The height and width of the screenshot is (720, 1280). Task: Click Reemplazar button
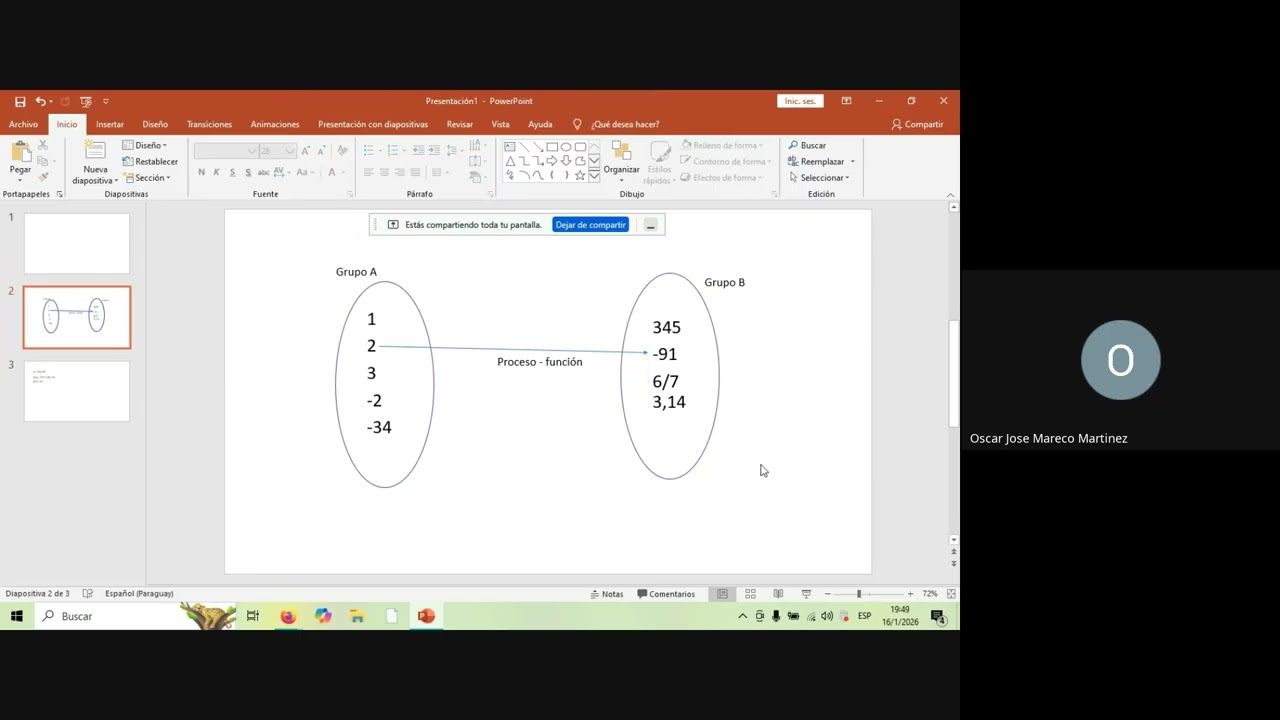(816, 161)
